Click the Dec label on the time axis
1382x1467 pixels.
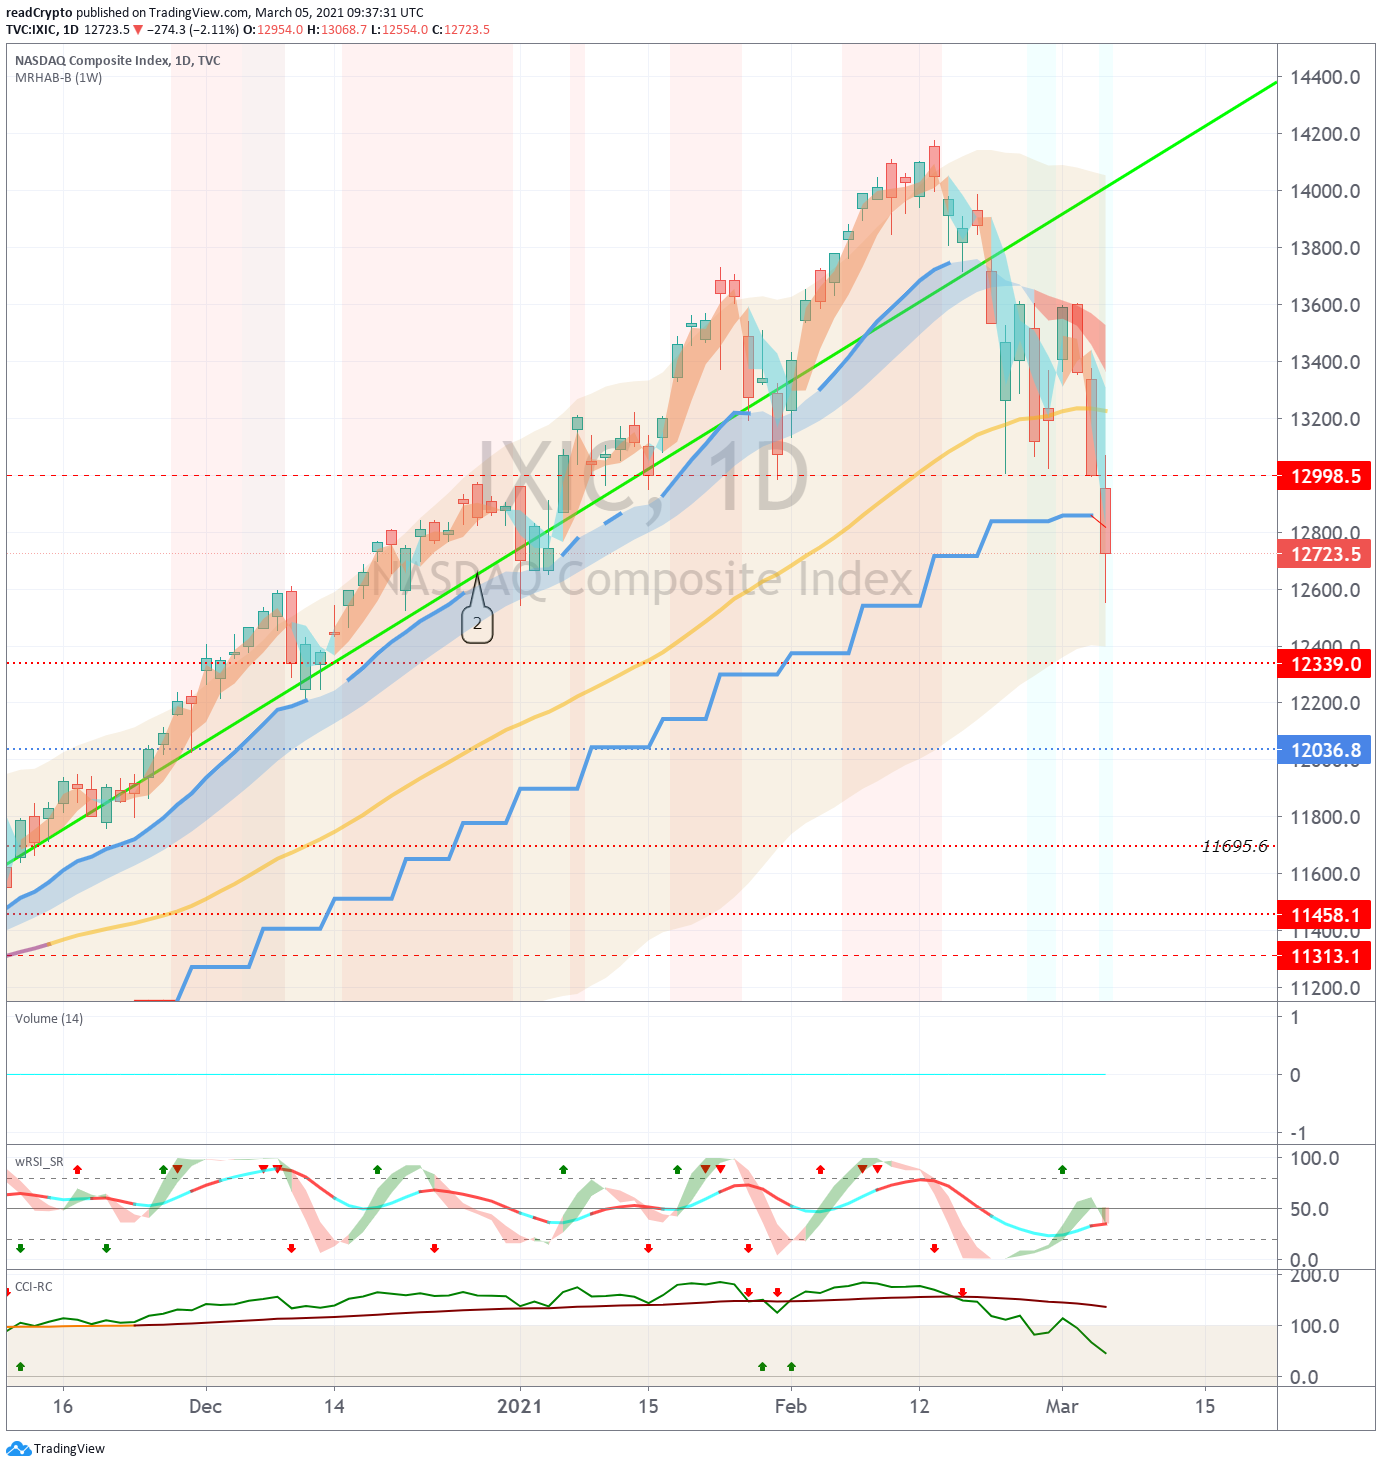pyautogui.click(x=205, y=1407)
